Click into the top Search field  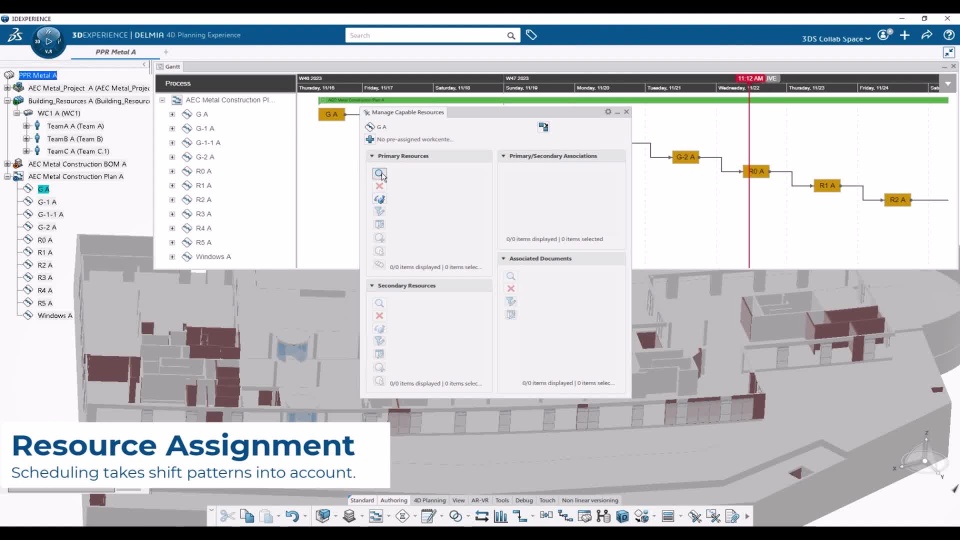tap(426, 36)
